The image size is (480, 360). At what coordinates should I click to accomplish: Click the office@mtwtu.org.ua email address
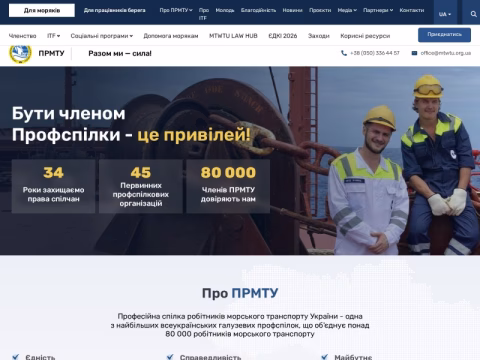[x=446, y=53]
